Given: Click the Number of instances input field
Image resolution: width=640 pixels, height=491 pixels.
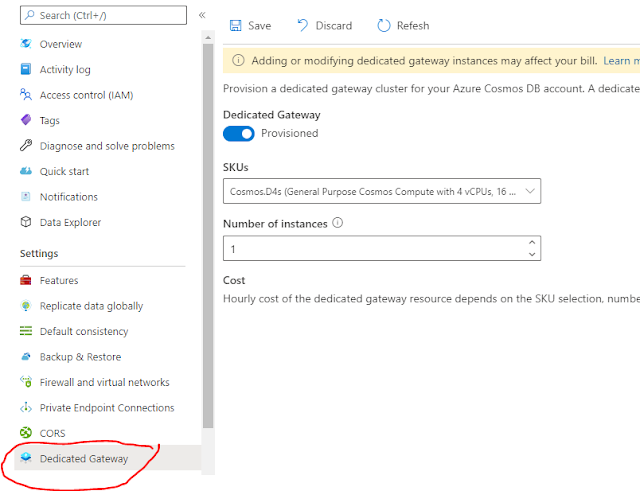Looking at the screenshot, I should click(382, 248).
